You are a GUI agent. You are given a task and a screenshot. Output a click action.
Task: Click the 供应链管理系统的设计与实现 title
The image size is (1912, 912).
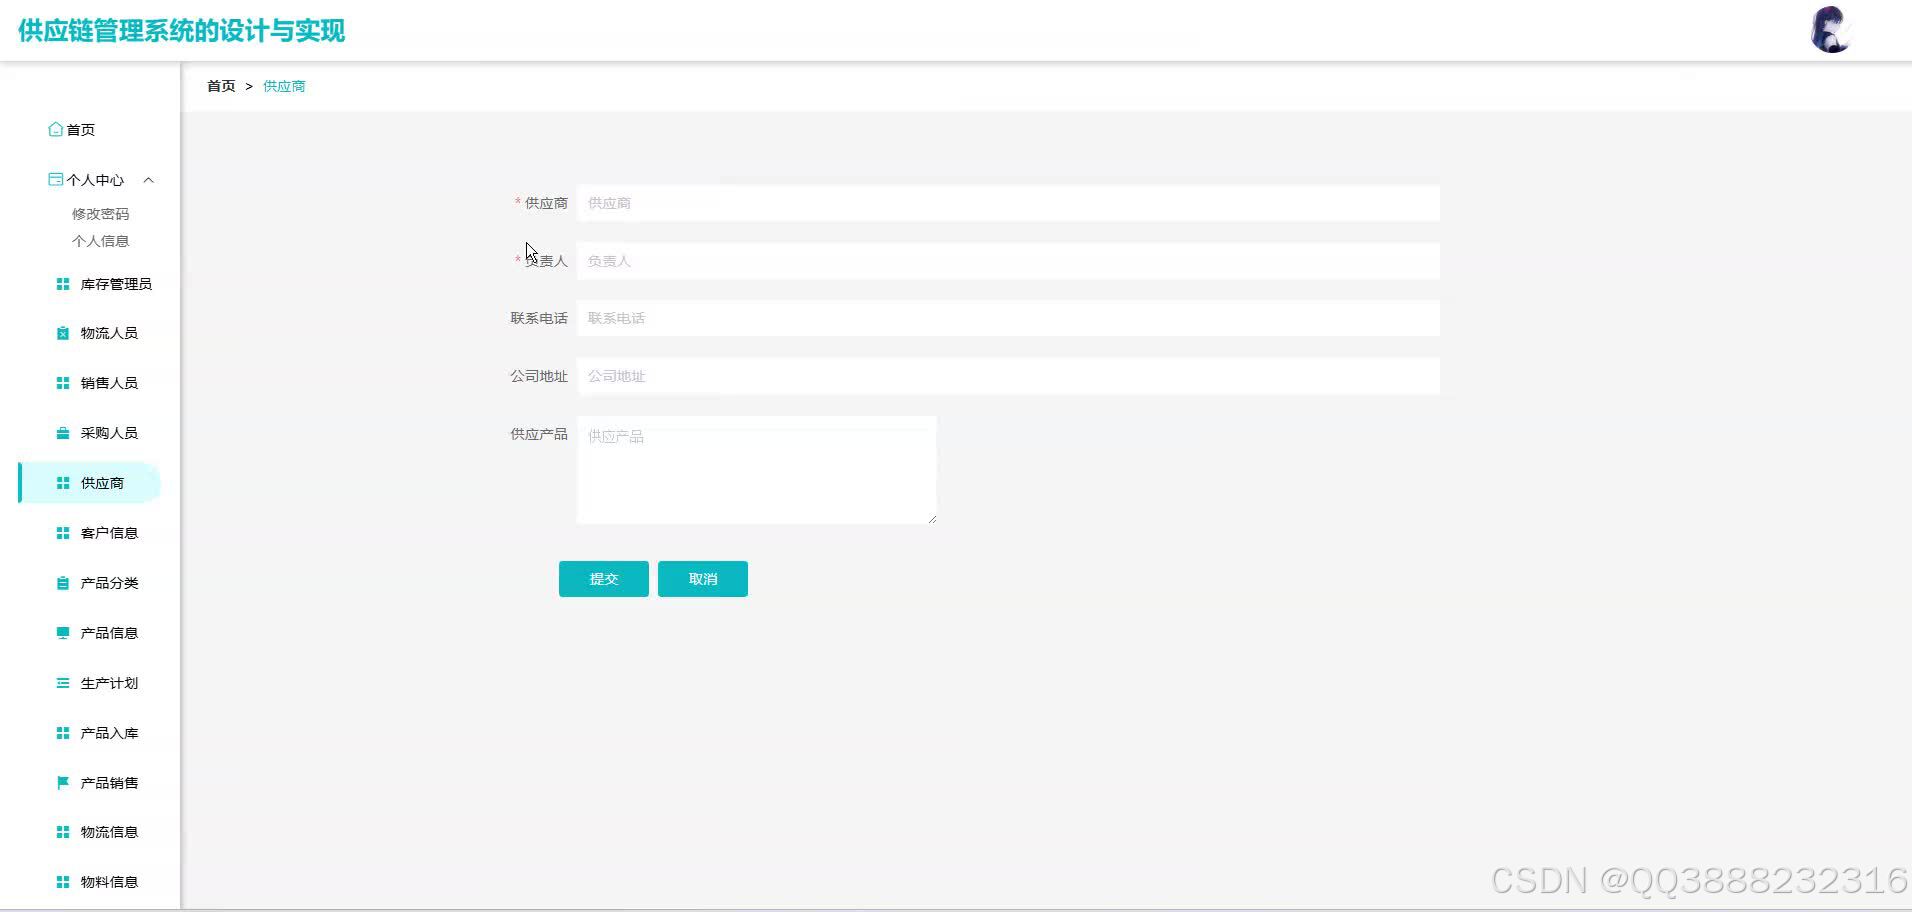click(x=182, y=31)
